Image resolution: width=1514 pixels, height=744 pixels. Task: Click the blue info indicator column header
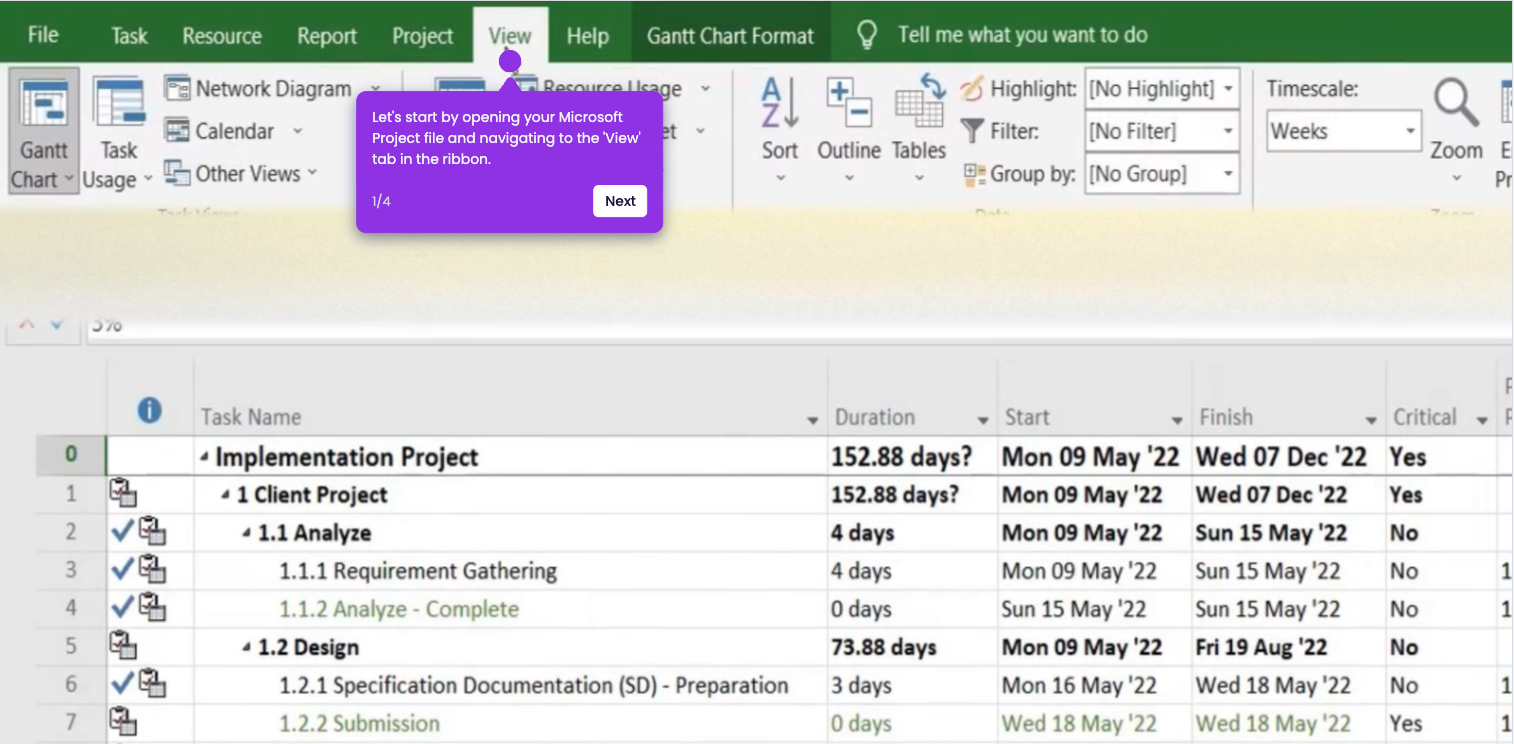tap(150, 410)
